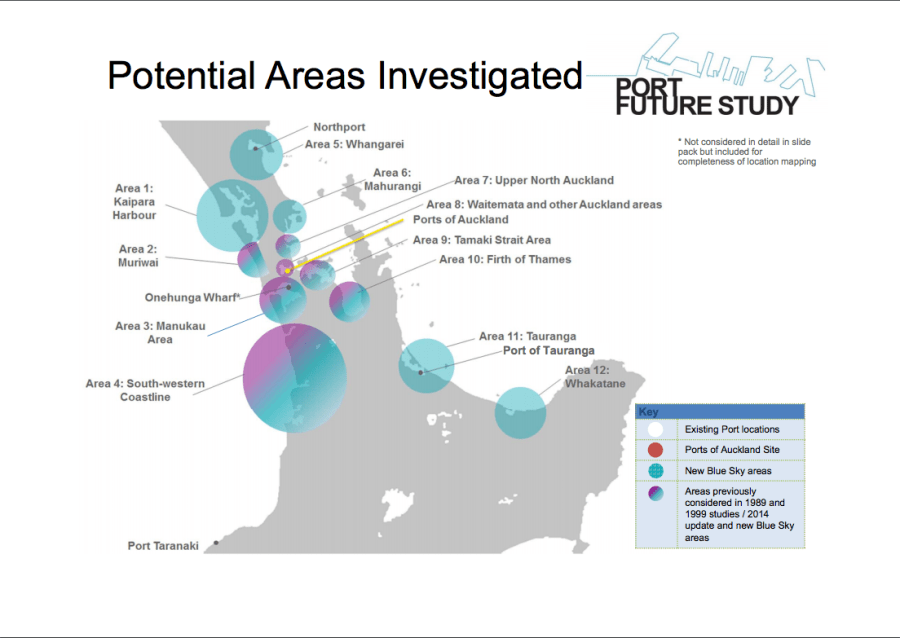Click the asterisk footnote text below the logo
Viewport: 900px width, 638px height.
pyautogui.click(x=747, y=151)
